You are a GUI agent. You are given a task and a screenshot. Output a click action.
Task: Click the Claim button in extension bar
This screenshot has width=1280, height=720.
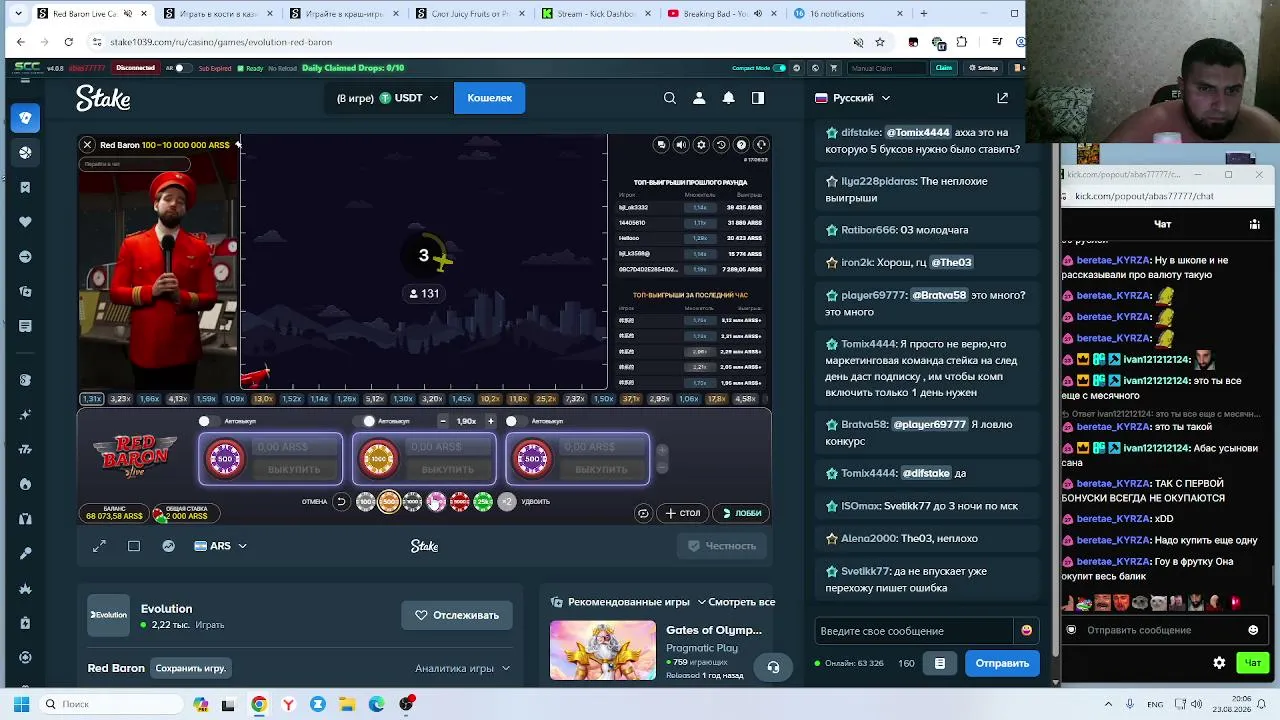943,68
